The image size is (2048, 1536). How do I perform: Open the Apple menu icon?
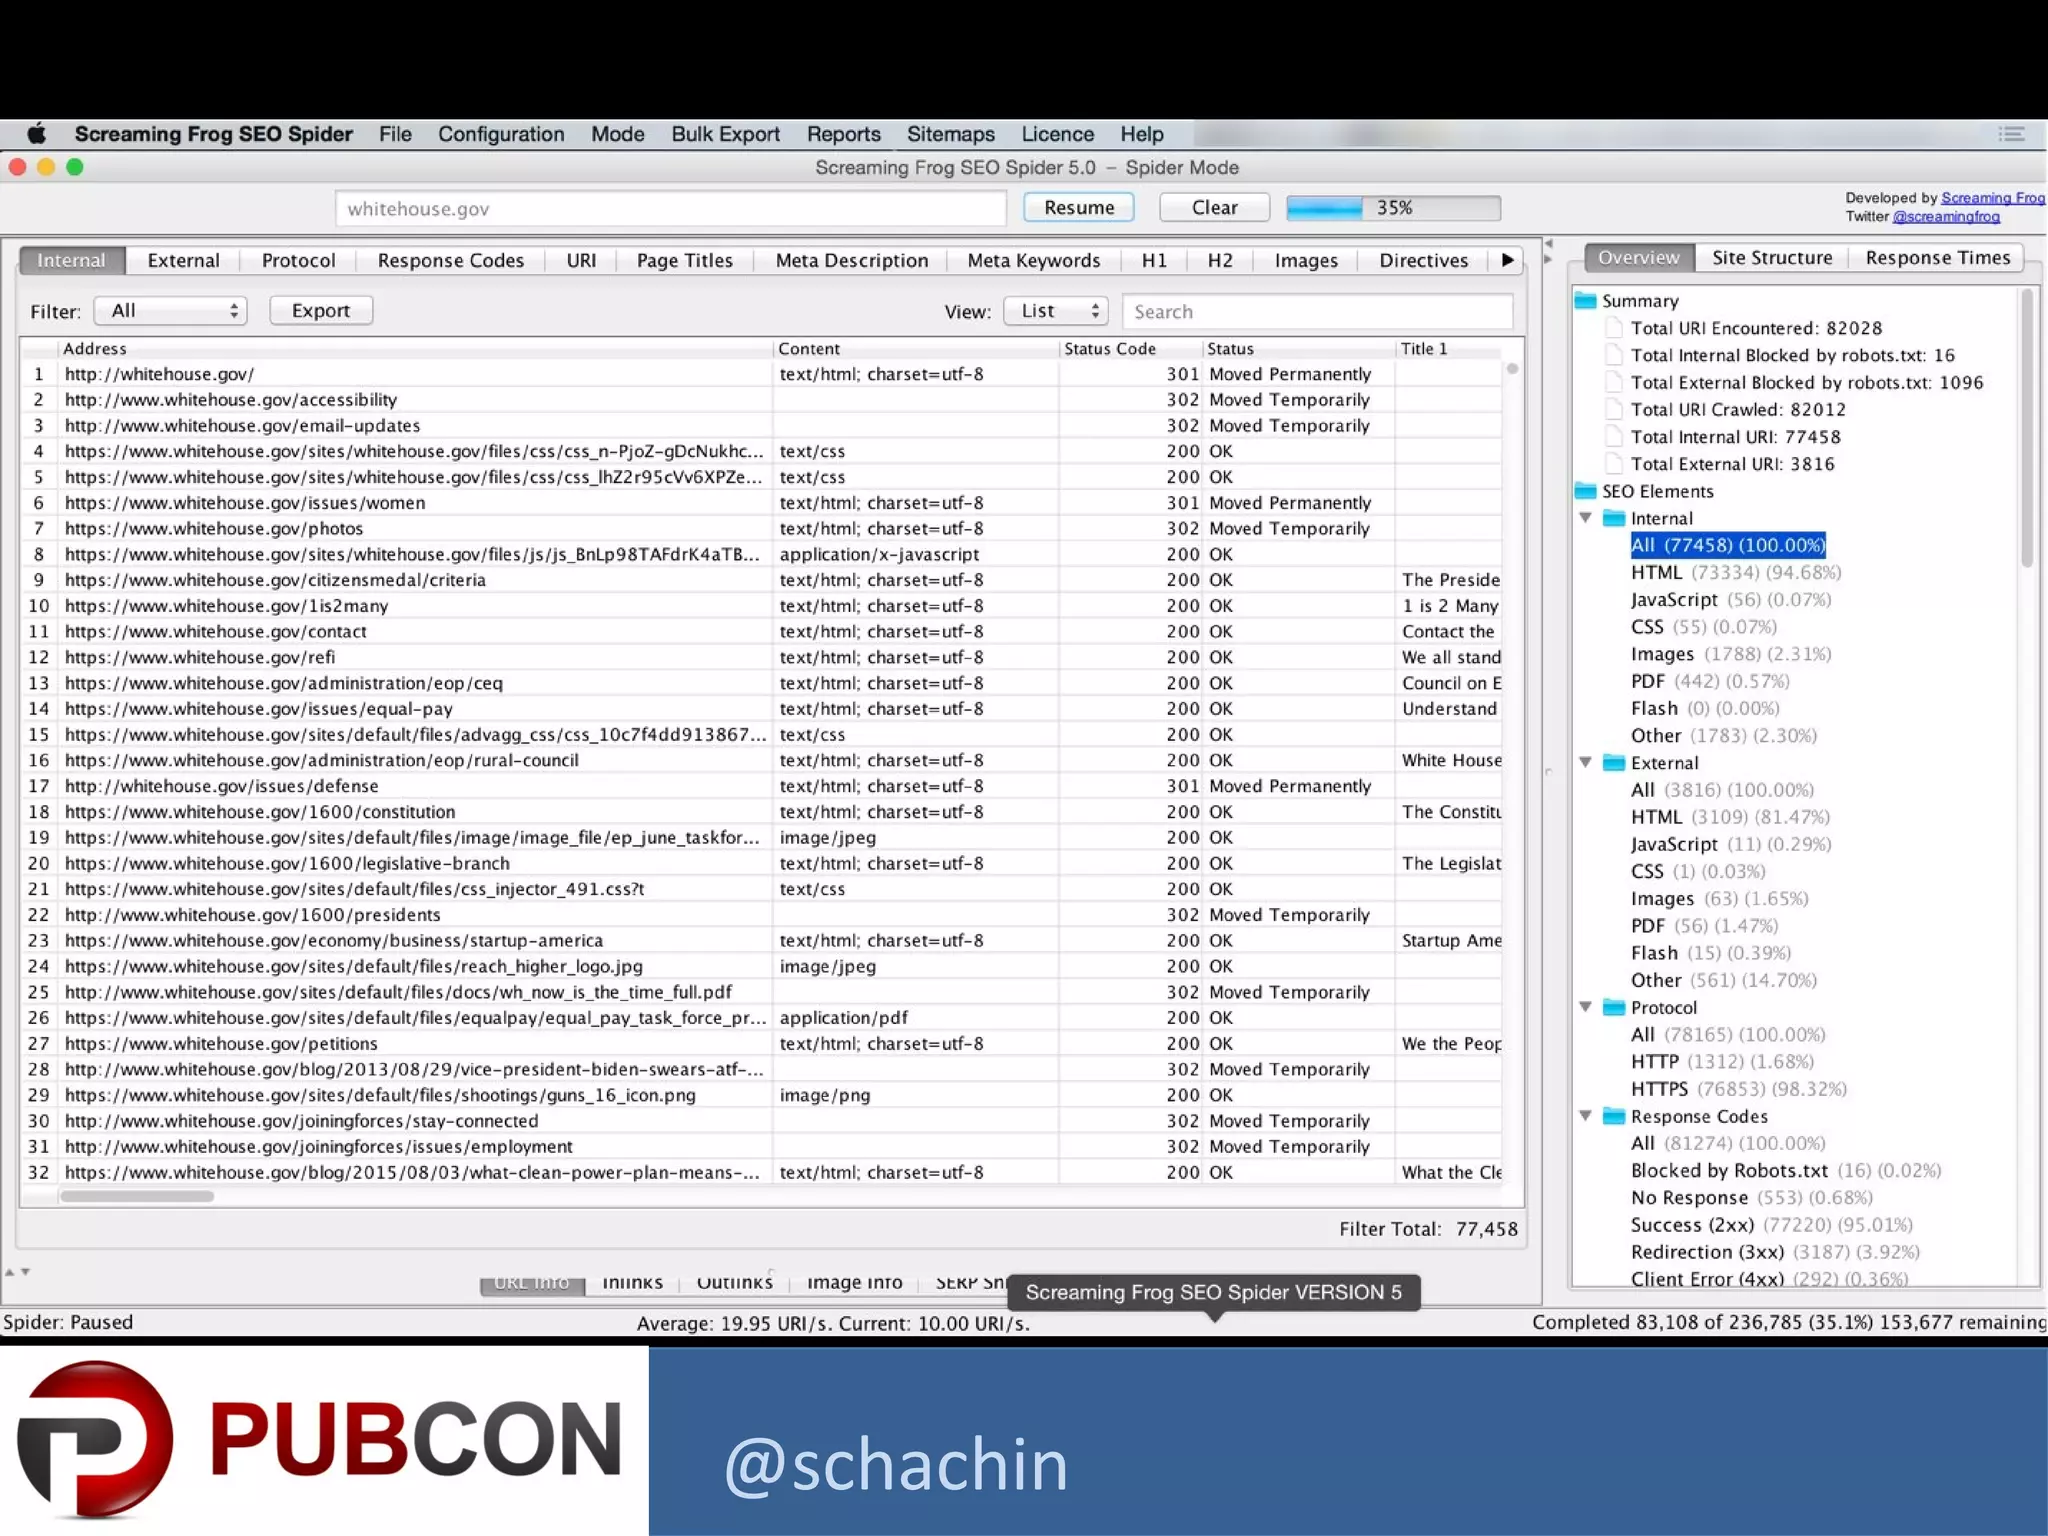coord(37,134)
